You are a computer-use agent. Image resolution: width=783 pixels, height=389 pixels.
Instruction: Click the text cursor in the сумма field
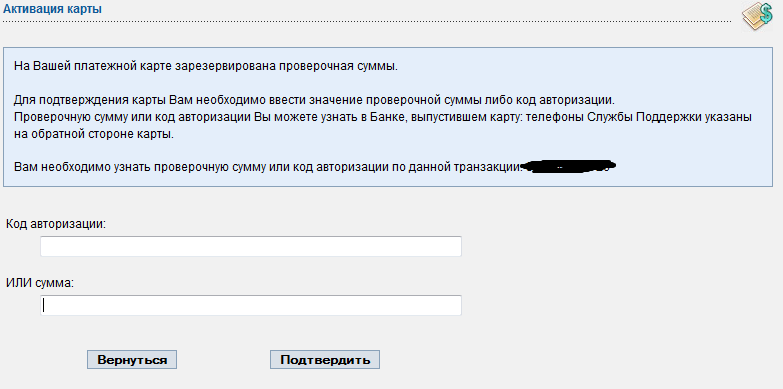[x=43, y=305]
